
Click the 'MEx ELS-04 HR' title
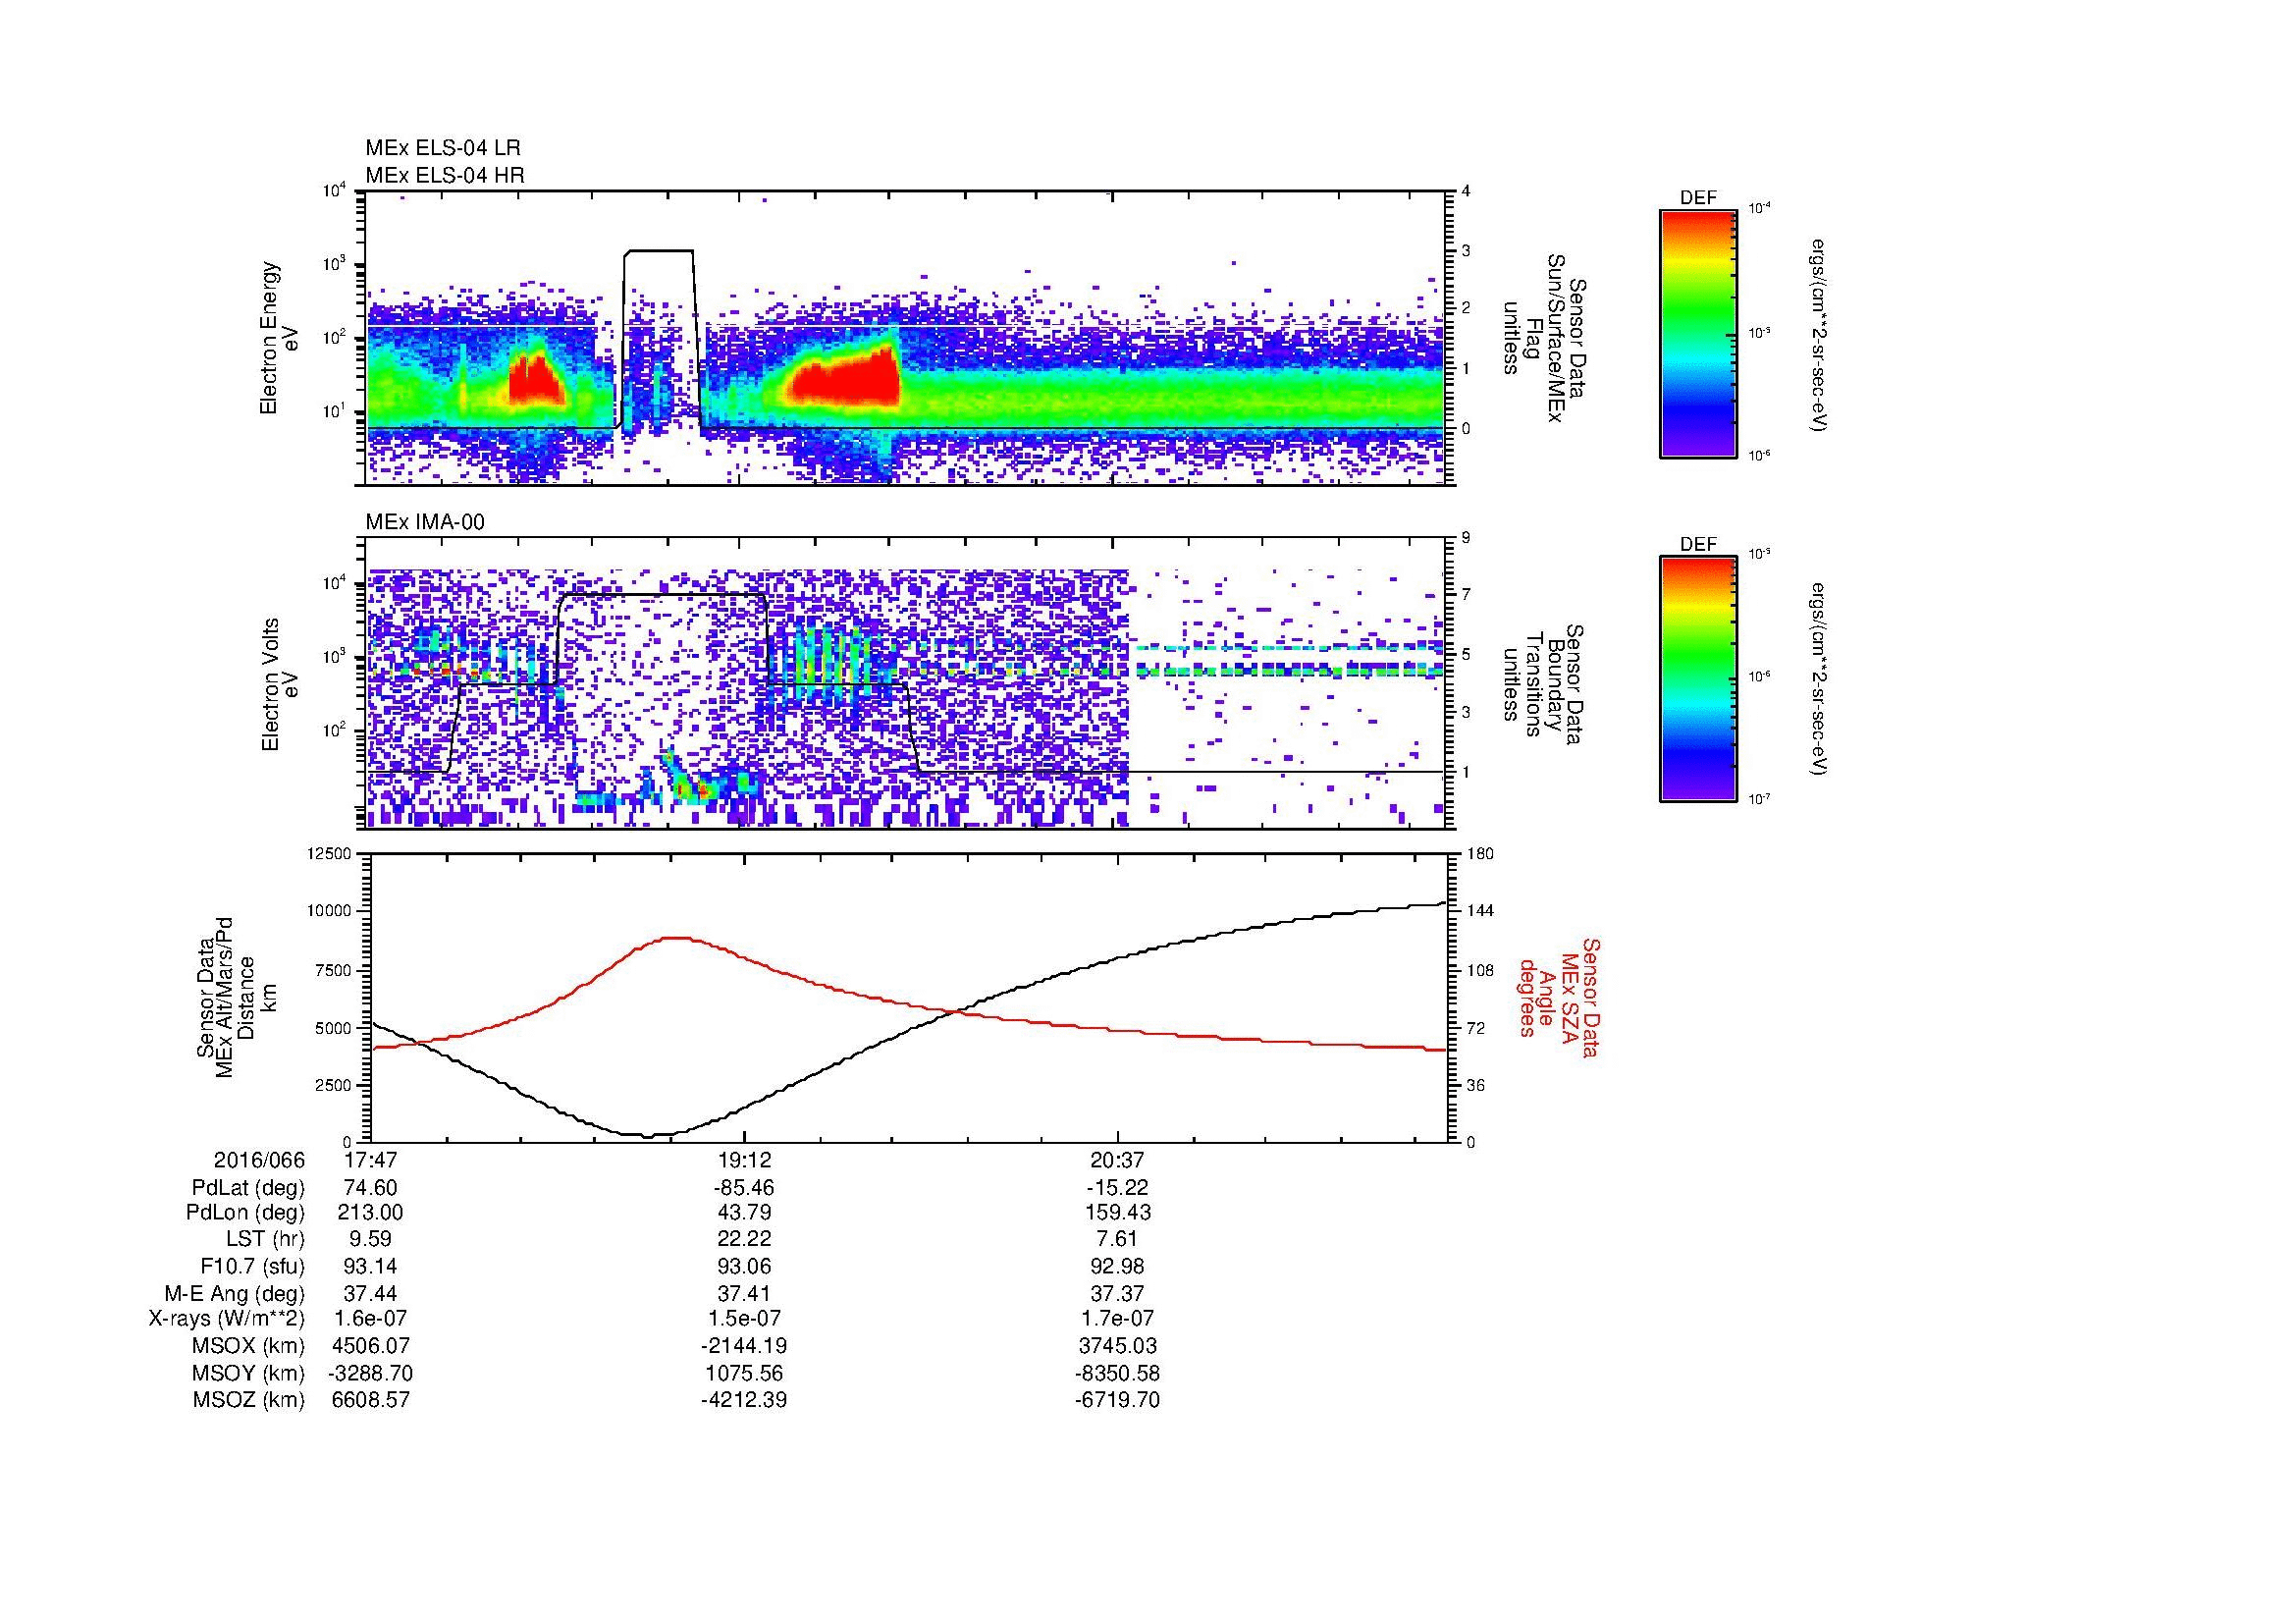point(445,175)
